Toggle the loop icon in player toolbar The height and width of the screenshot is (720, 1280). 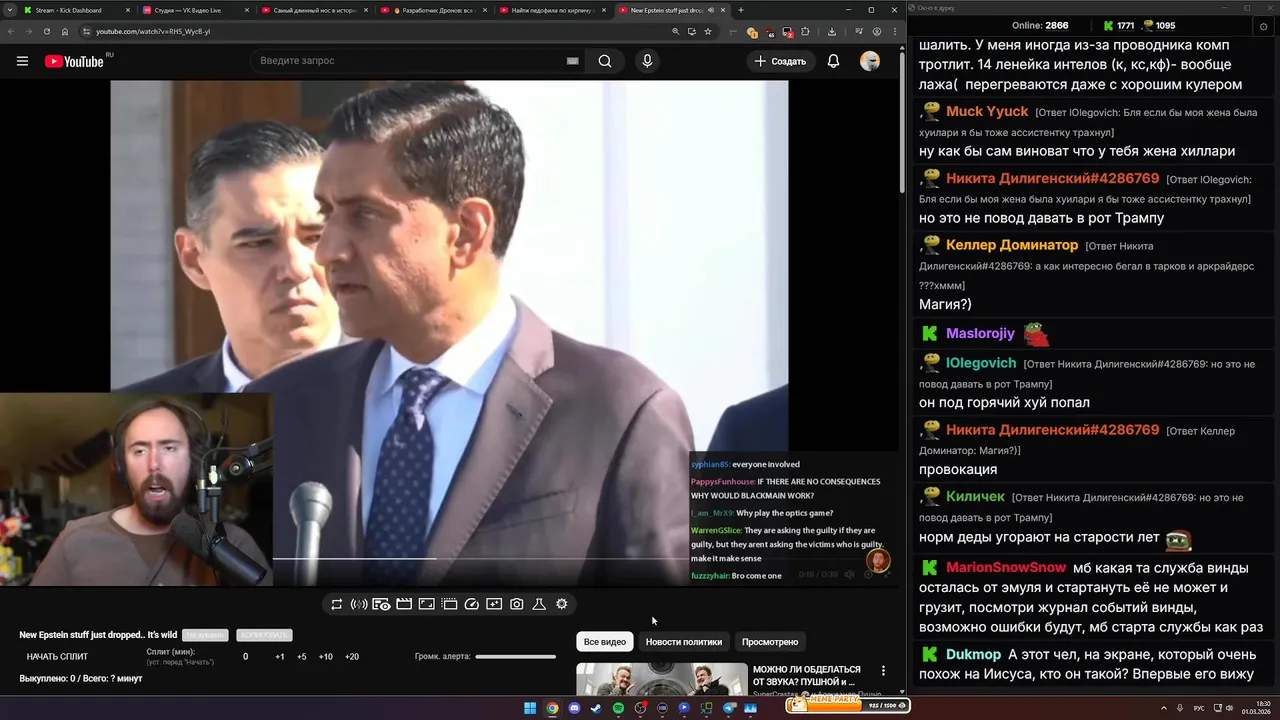(336, 604)
